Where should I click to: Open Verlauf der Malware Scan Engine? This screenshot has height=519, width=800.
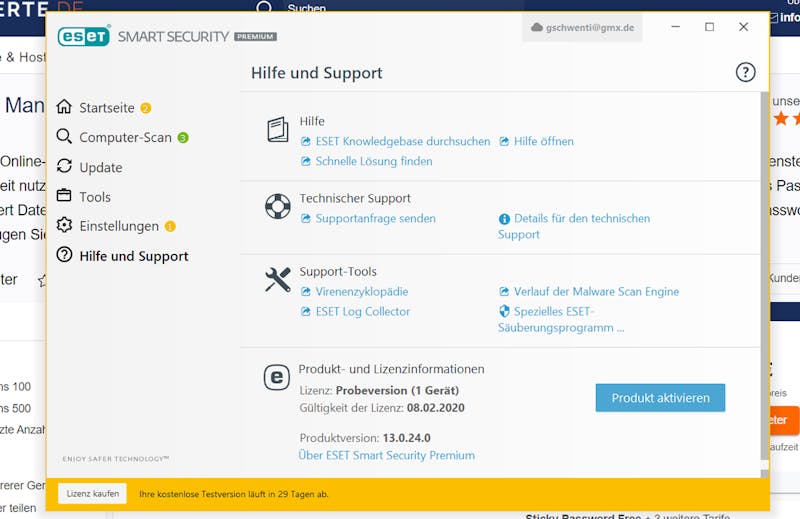pyautogui.click(x=596, y=292)
